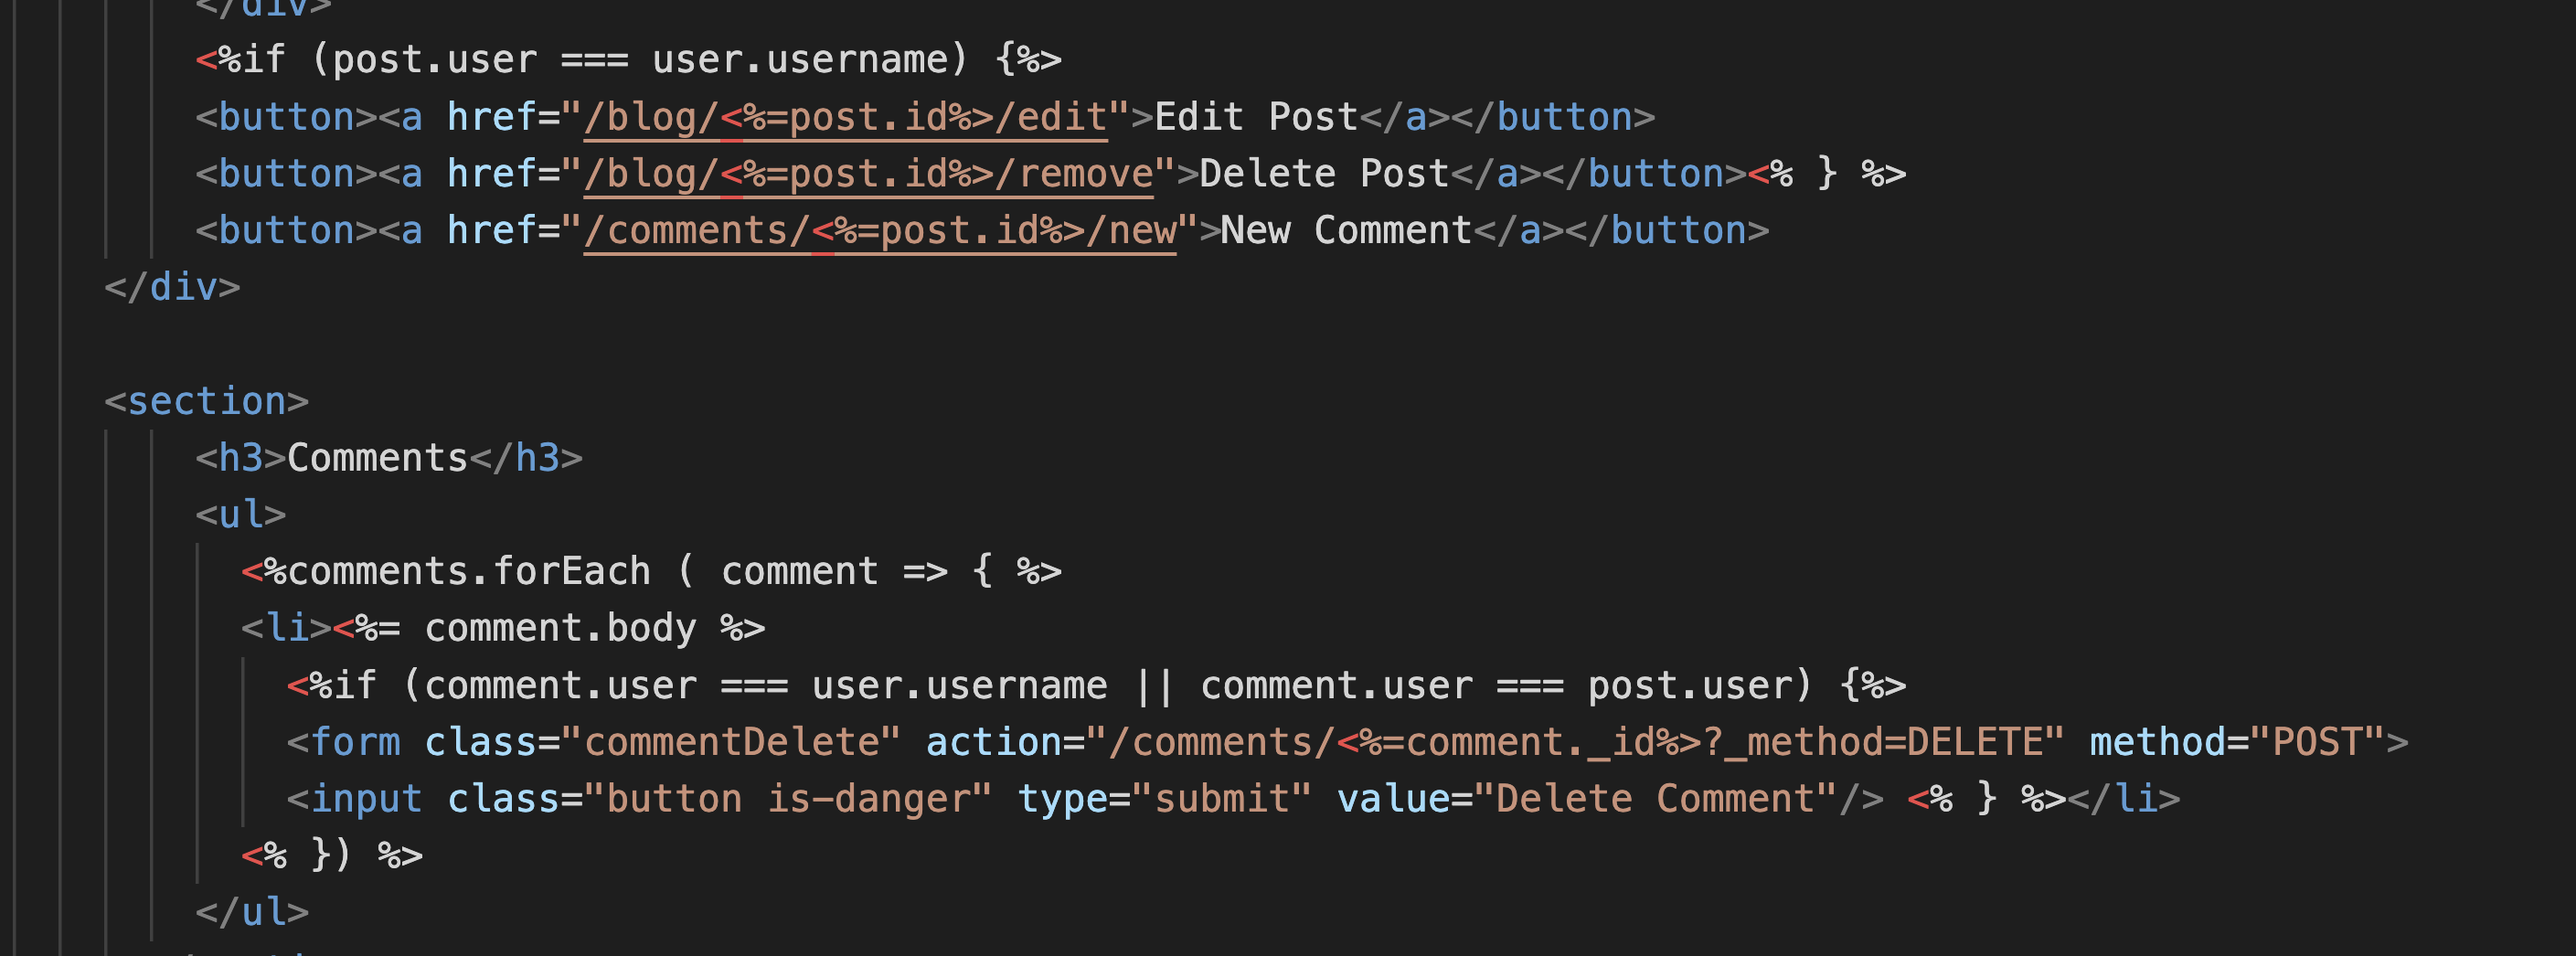
Task: Click the closing ul tag
Action: (253, 912)
